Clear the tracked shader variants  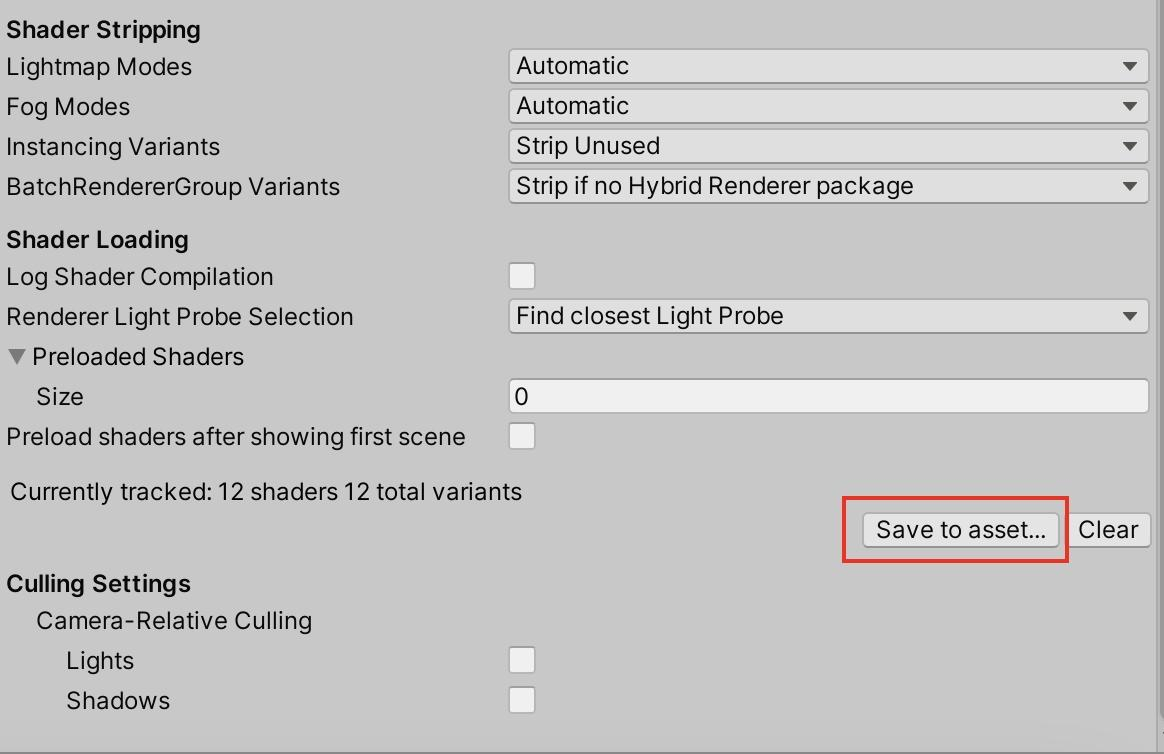[1108, 530]
